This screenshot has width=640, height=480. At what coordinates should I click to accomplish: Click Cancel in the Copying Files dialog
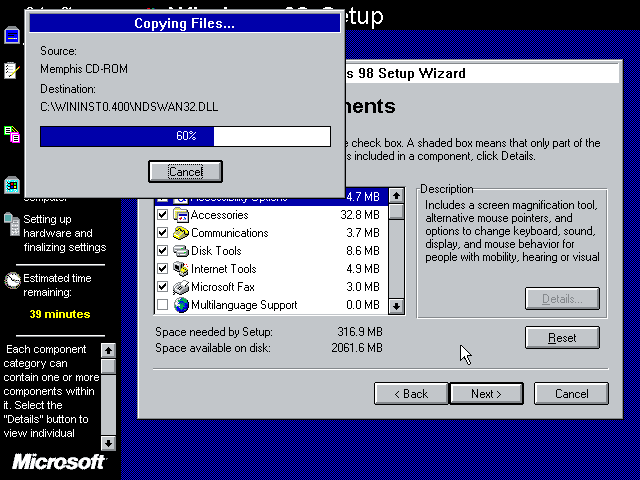point(185,171)
